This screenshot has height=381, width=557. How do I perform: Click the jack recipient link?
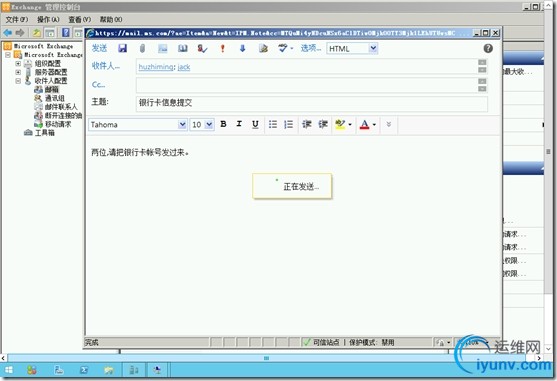click(x=184, y=67)
